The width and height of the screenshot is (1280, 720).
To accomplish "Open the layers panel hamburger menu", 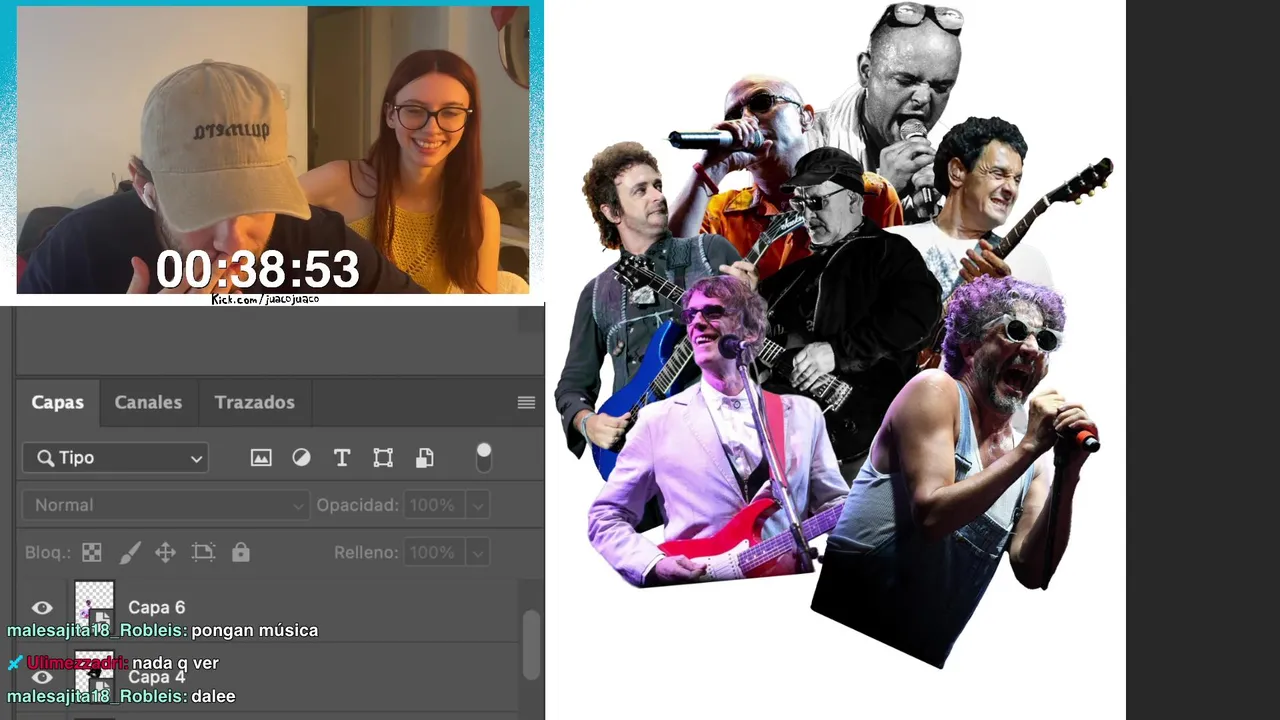I will tap(526, 402).
